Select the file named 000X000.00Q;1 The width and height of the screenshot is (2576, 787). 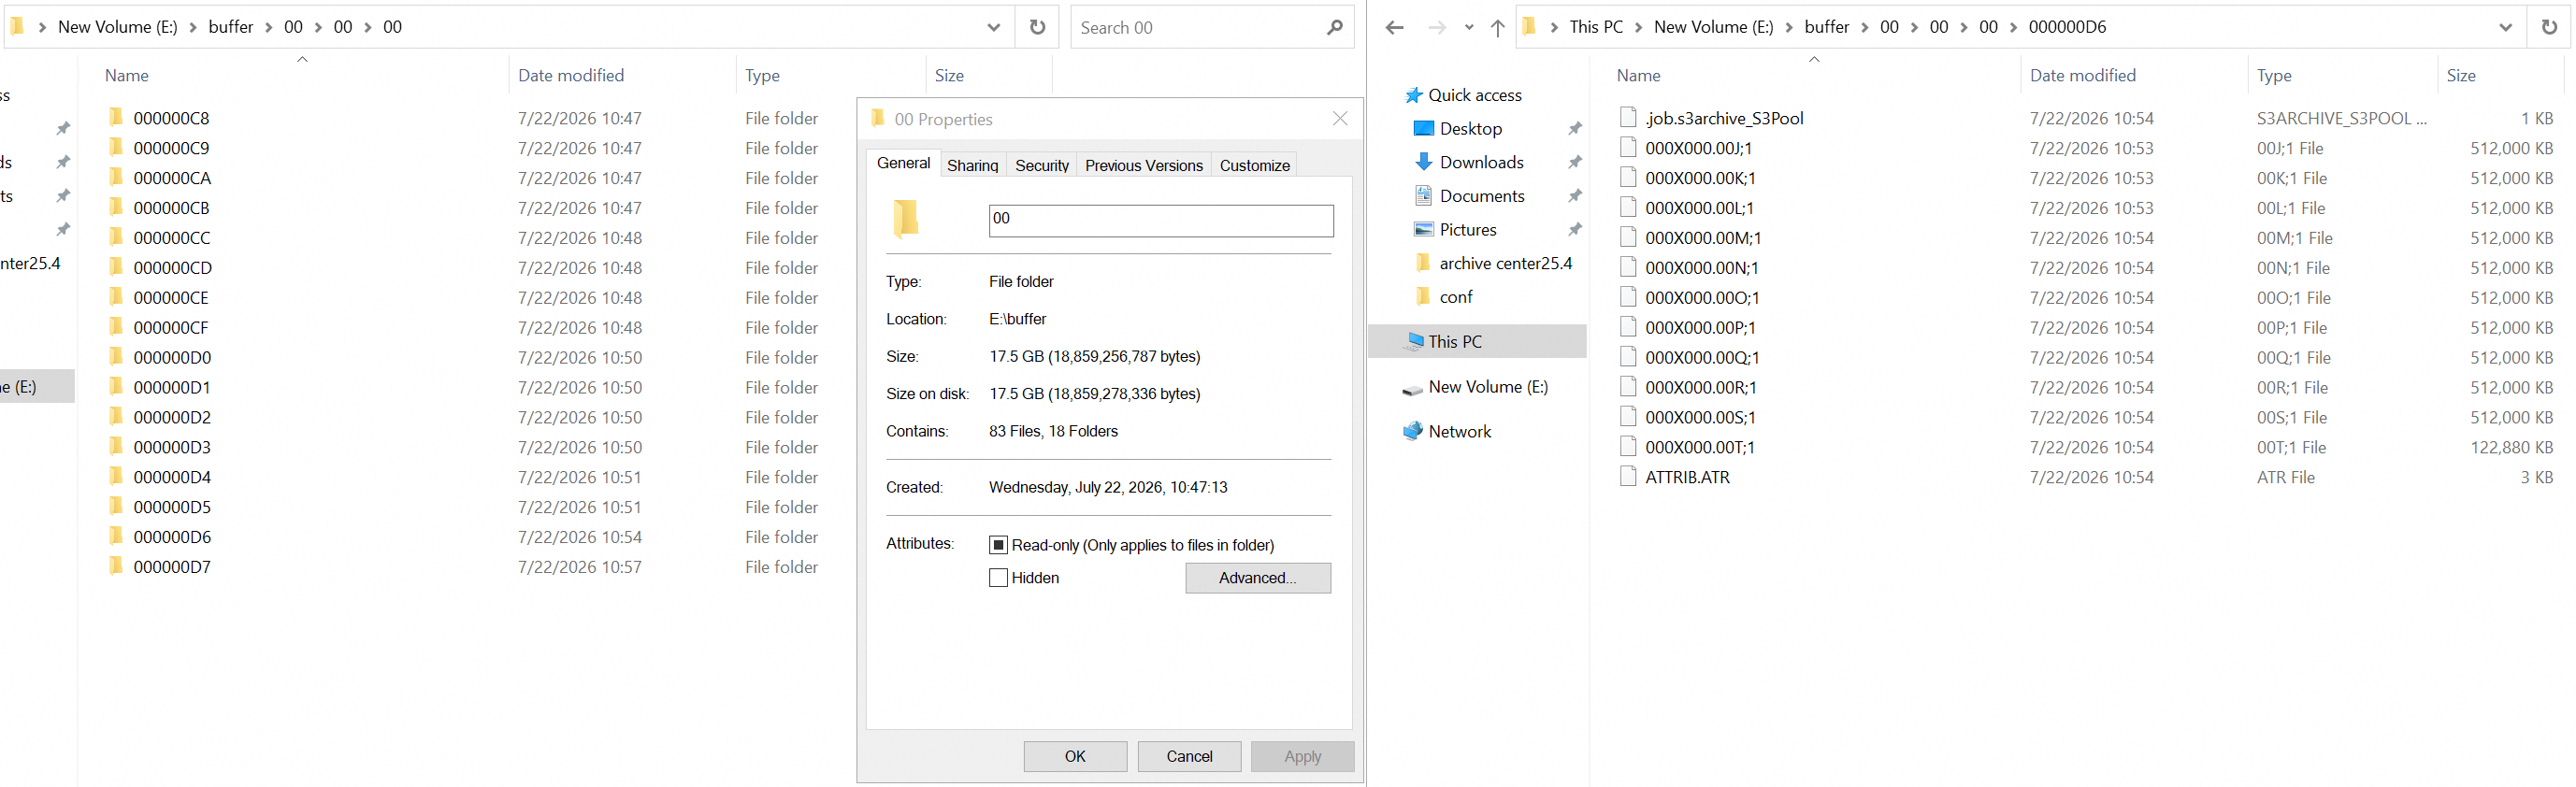(1702, 357)
